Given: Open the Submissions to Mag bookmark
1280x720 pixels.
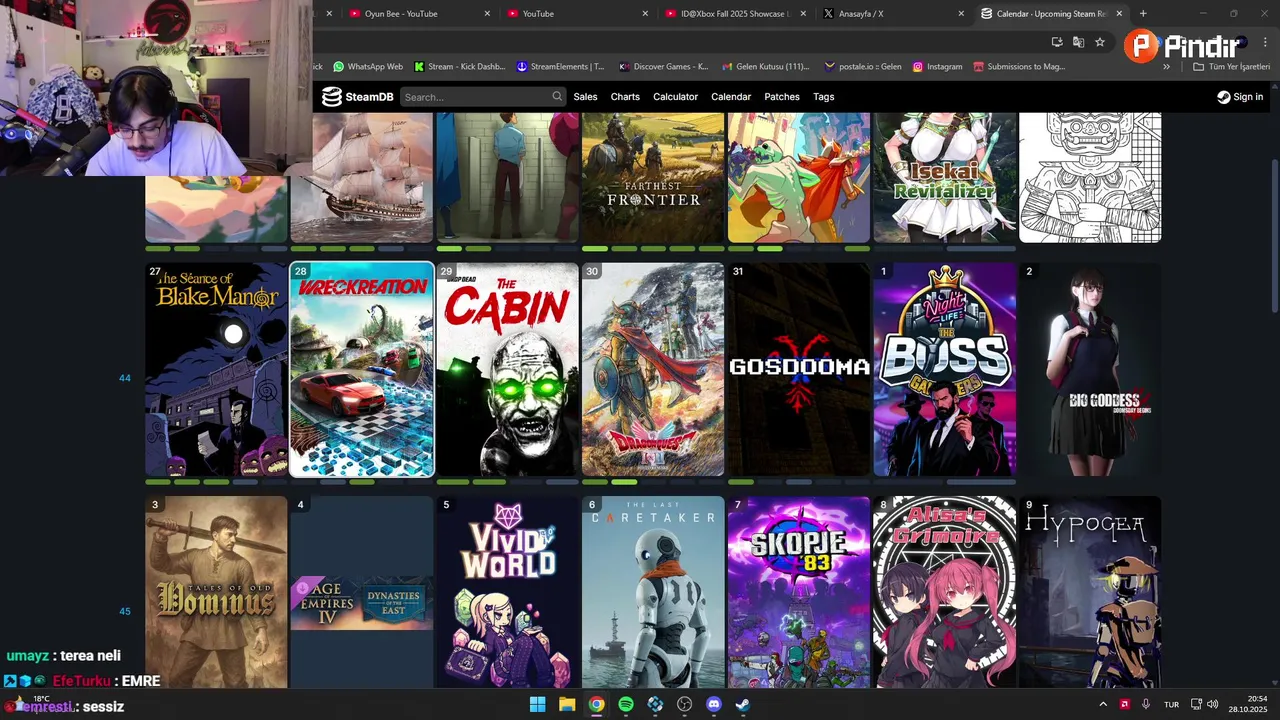Looking at the screenshot, I should tap(1018, 67).
